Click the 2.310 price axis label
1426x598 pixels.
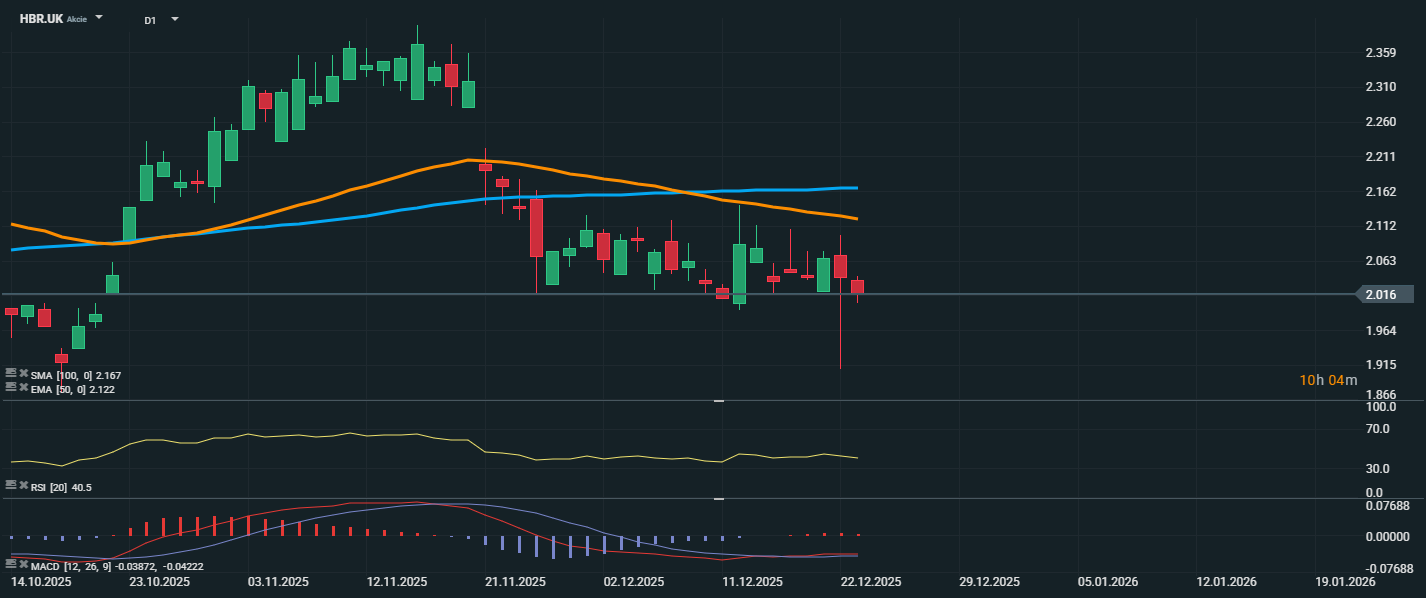tap(1380, 87)
